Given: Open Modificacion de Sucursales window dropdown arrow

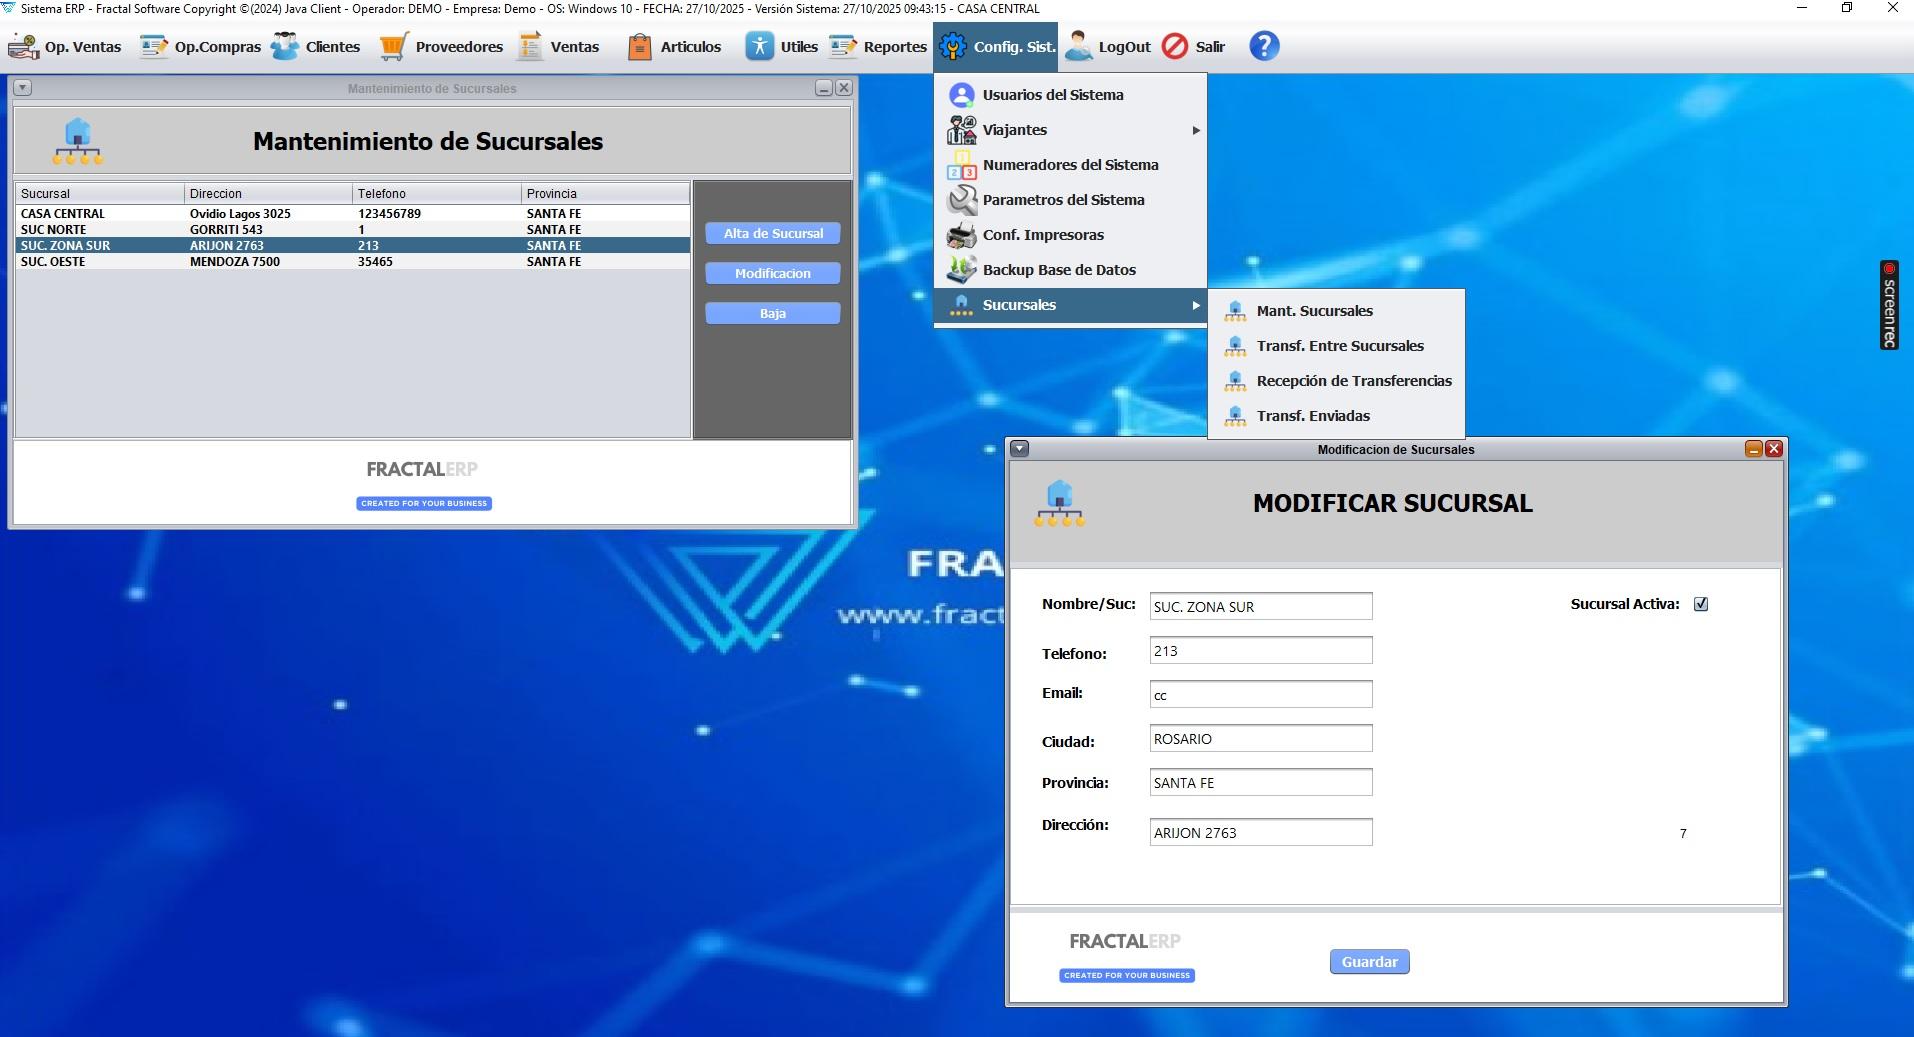Looking at the screenshot, I should point(1019,449).
